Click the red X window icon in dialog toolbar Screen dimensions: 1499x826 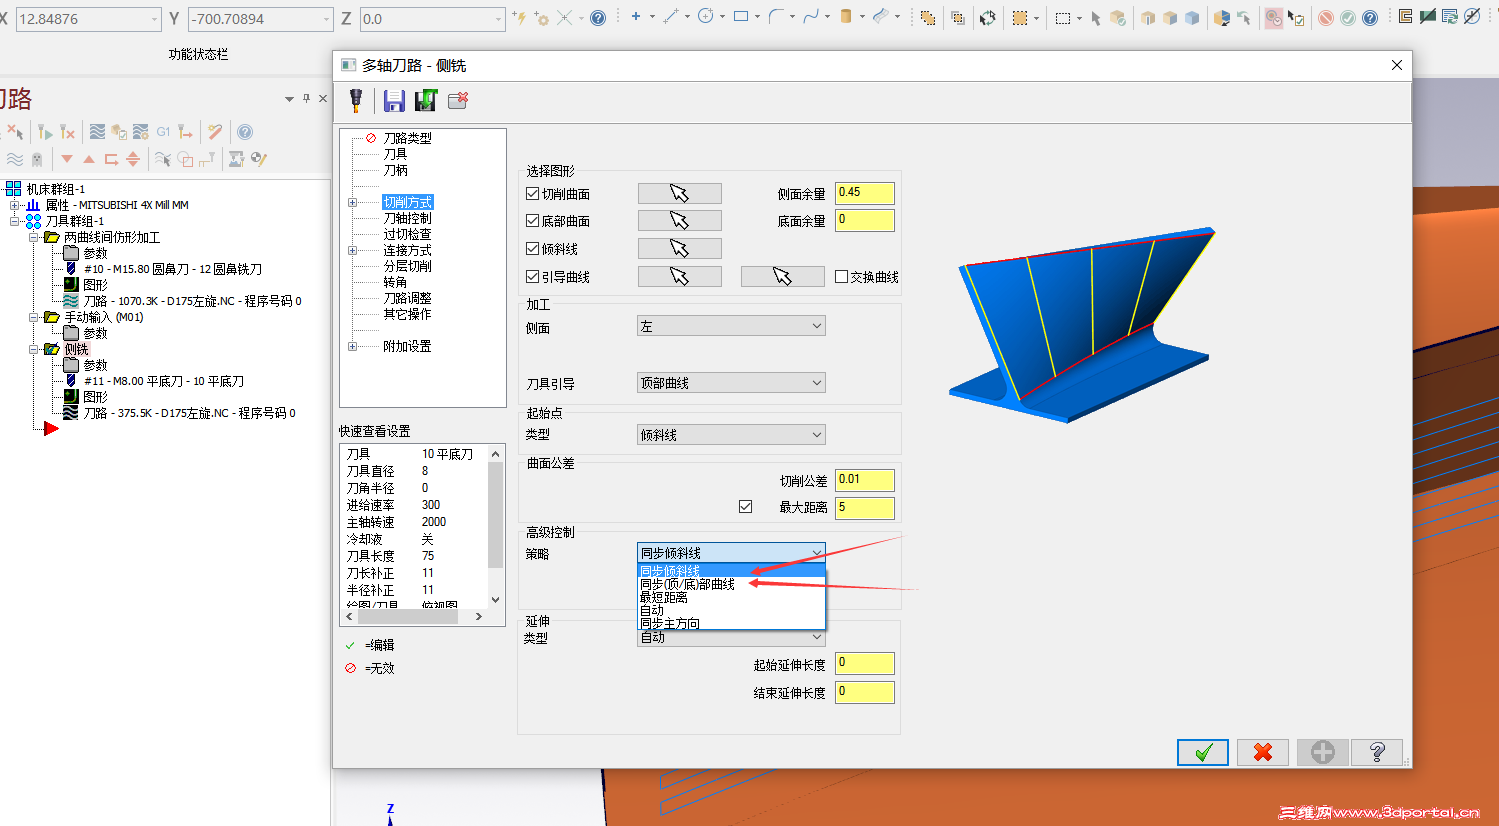pyautogui.click(x=458, y=100)
